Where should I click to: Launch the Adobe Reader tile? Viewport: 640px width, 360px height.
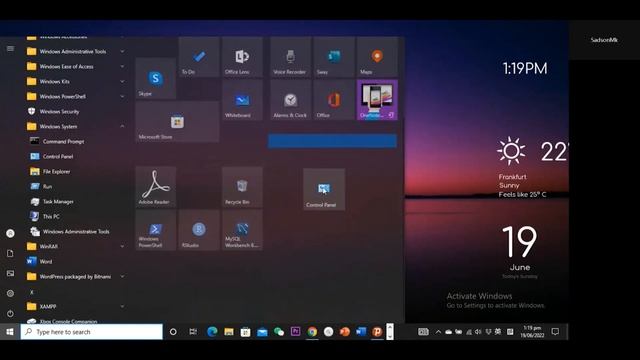156,187
